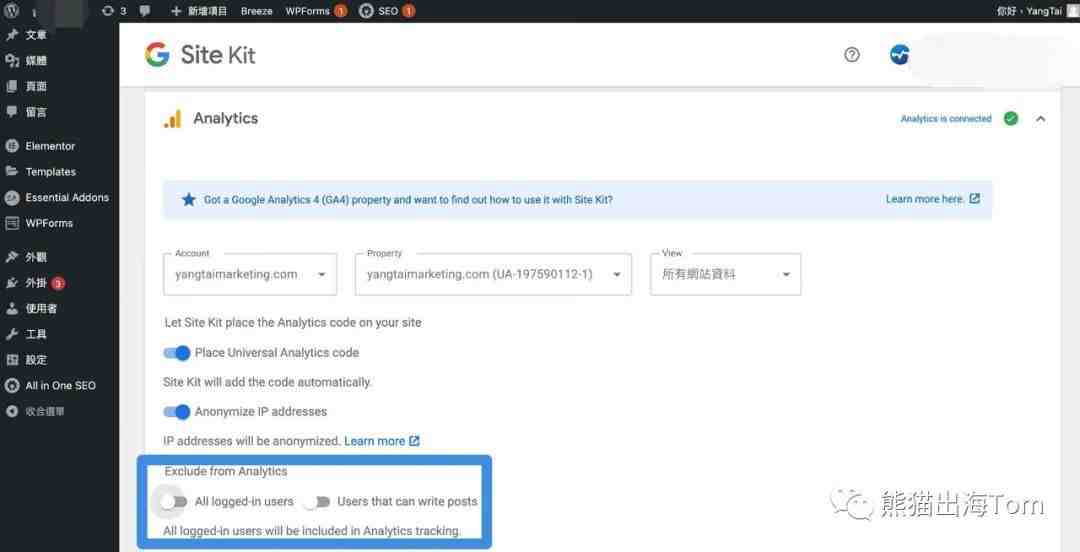Toggle Anonymize IP addresses switch
The width and height of the screenshot is (1080, 552).
176,412
